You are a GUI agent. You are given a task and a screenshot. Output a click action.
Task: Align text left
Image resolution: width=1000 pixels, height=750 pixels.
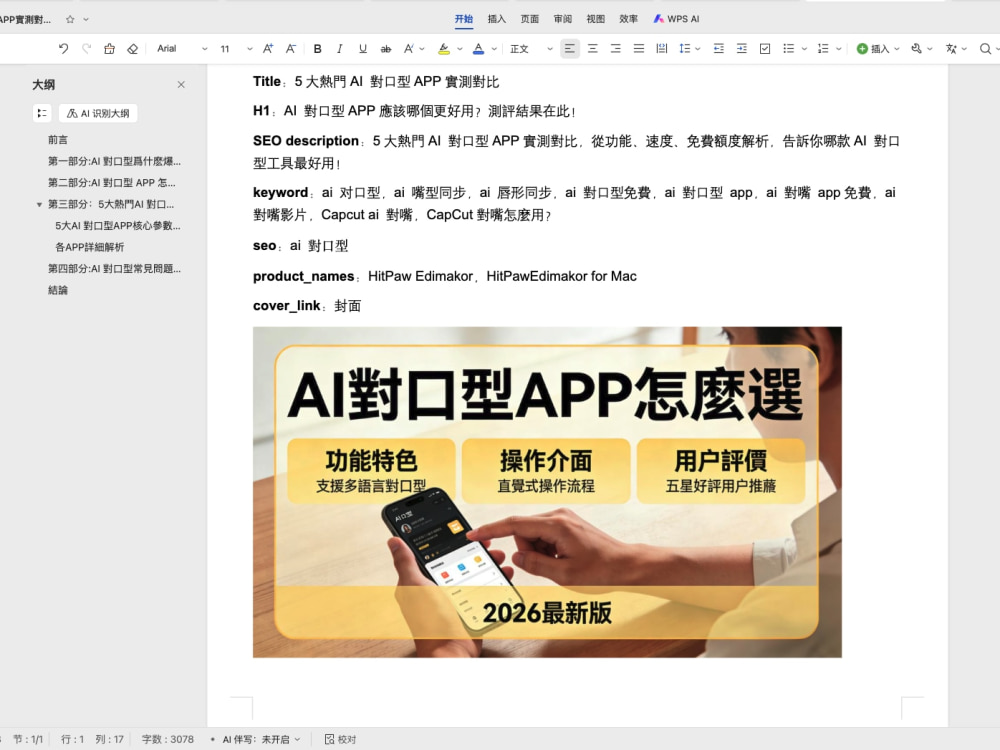(x=570, y=48)
